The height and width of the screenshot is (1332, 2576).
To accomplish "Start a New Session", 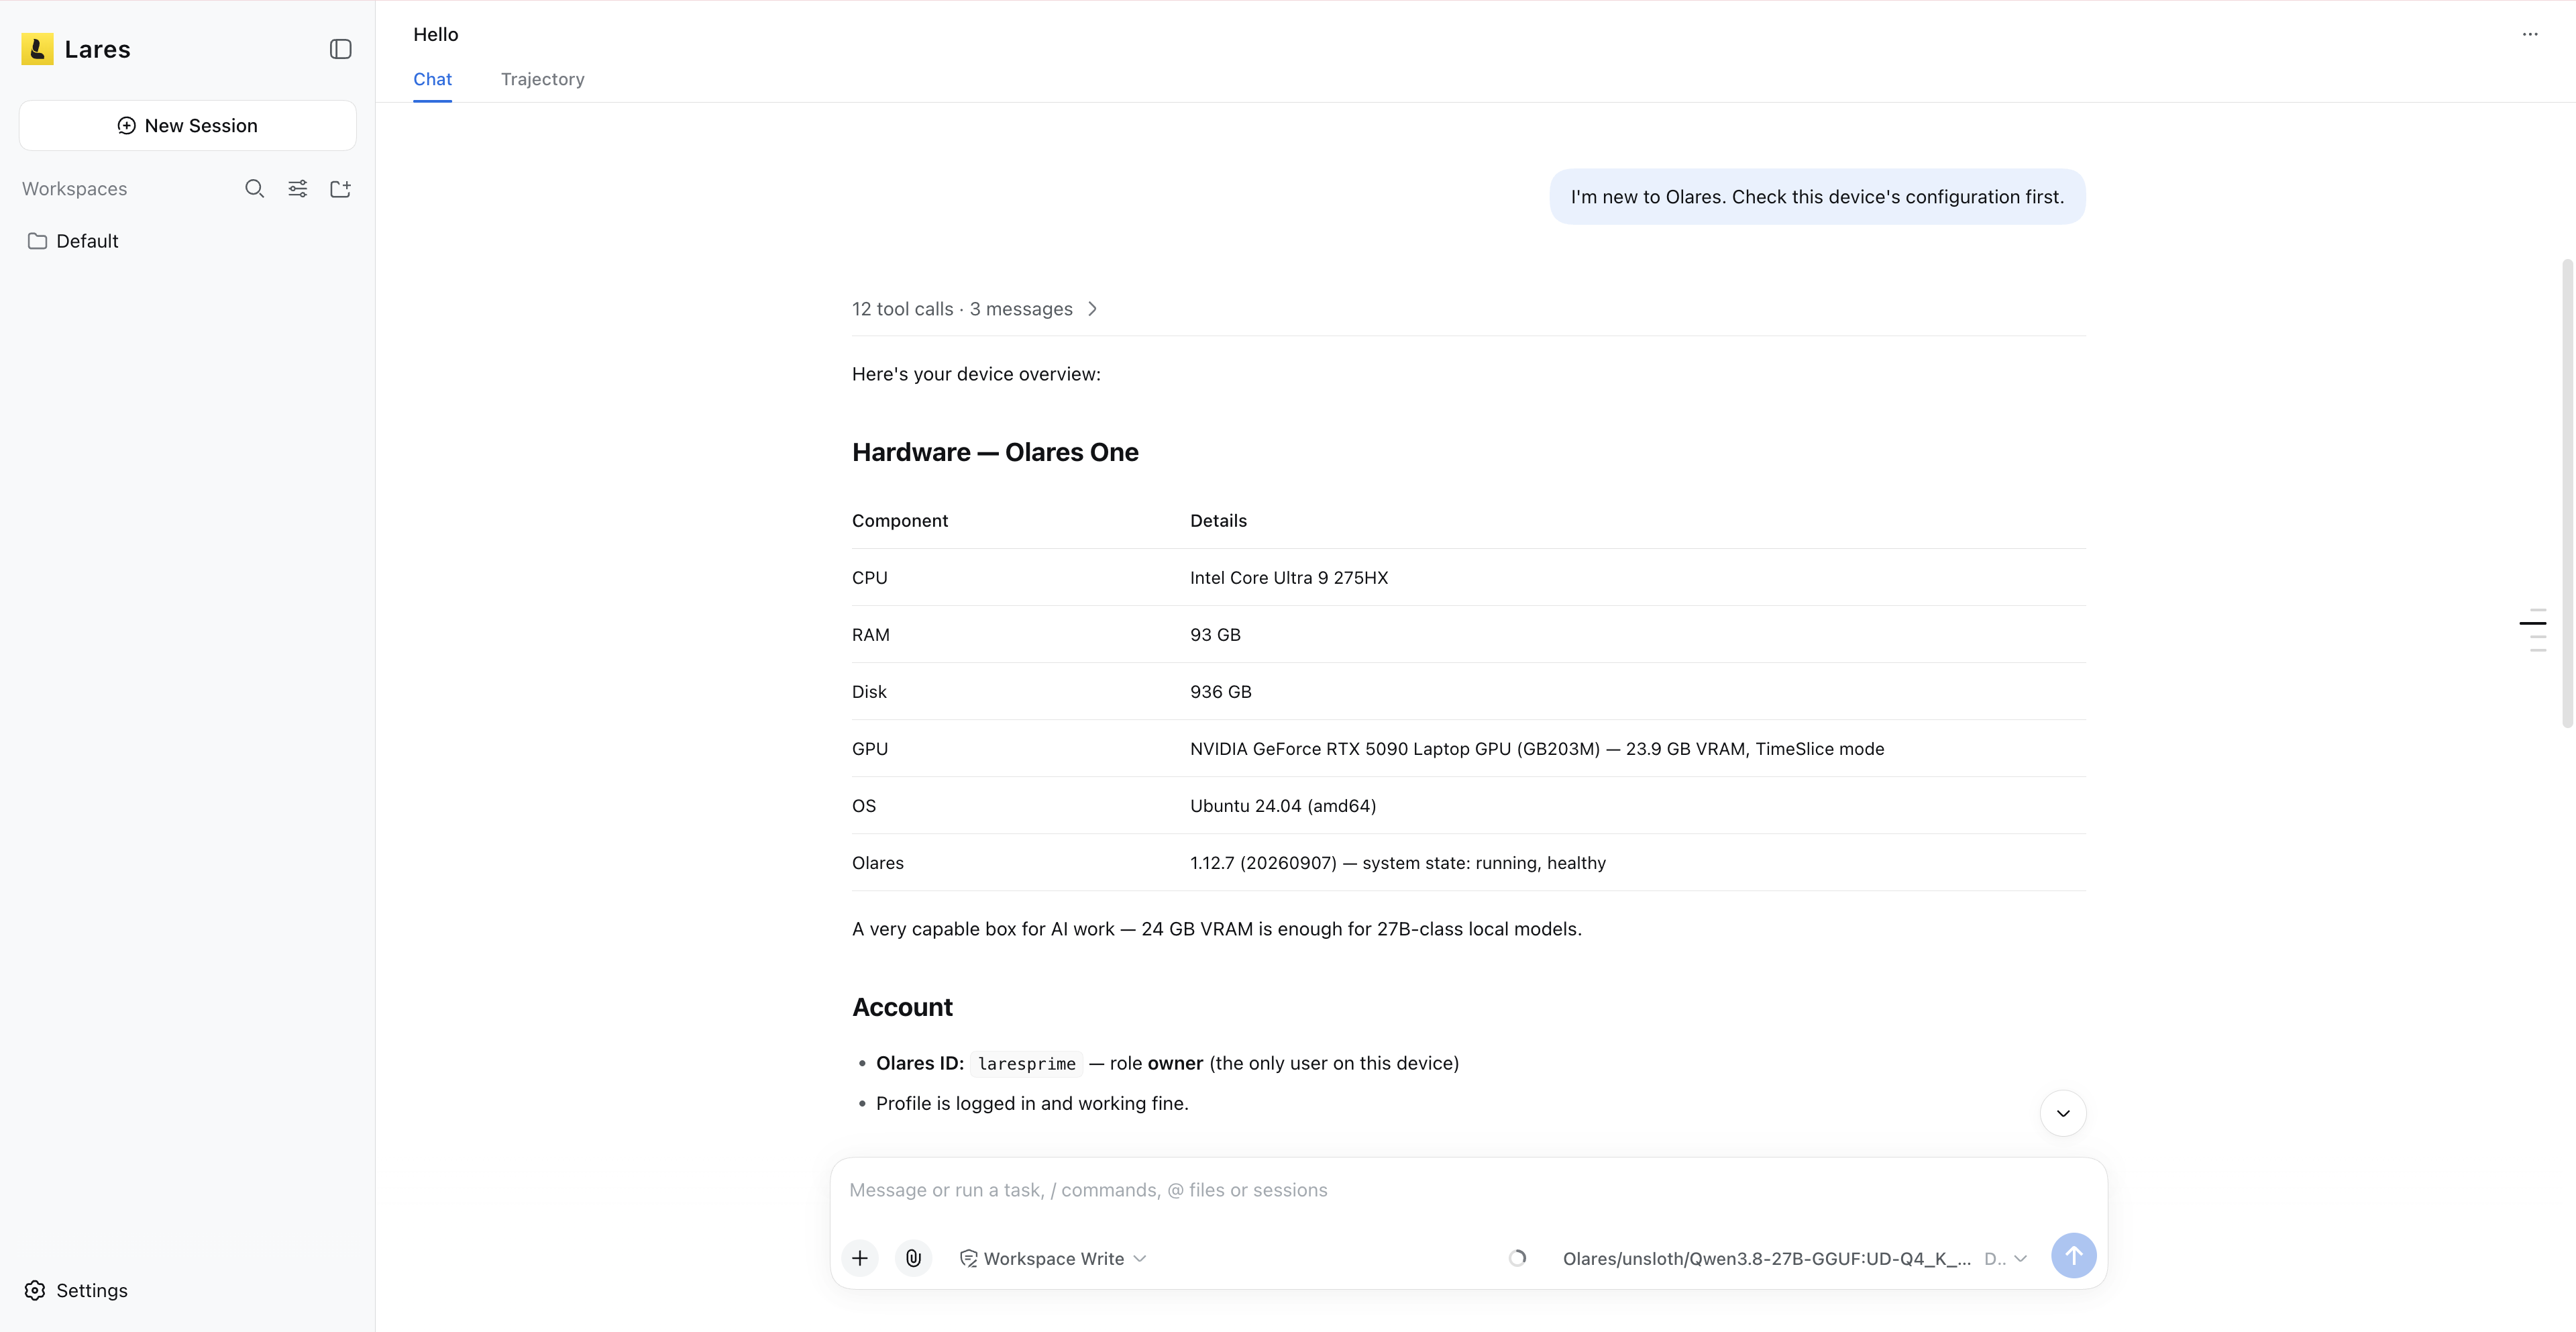I will coord(188,125).
